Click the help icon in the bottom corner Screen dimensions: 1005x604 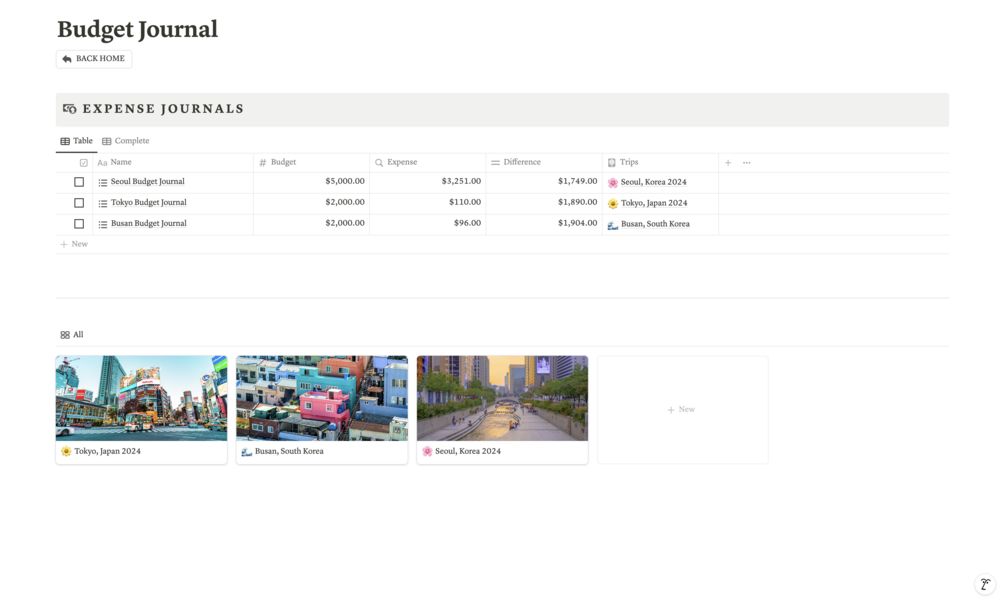[x=985, y=584]
